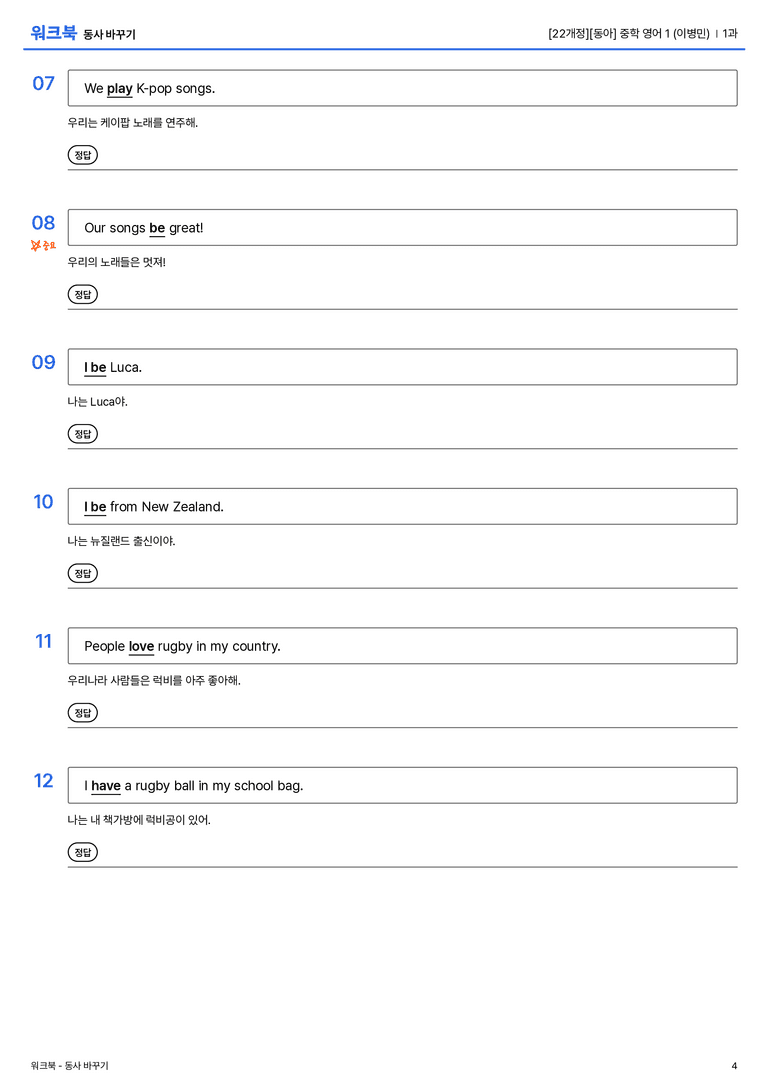Click the textbook info header at top right
Viewport: 768px width, 1087px height.
coord(643,33)
